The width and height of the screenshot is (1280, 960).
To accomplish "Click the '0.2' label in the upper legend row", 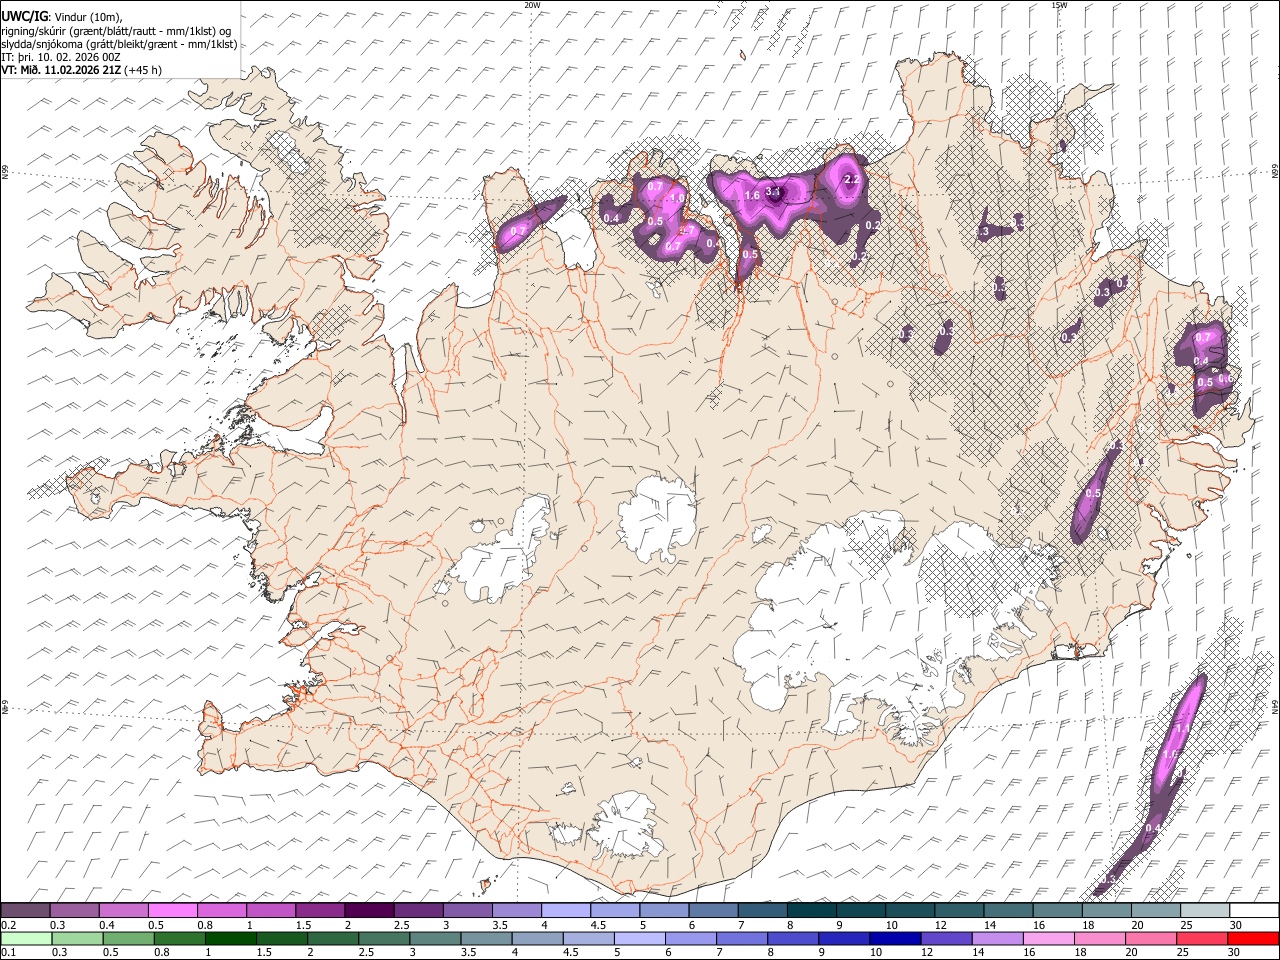I will [7, 925].
